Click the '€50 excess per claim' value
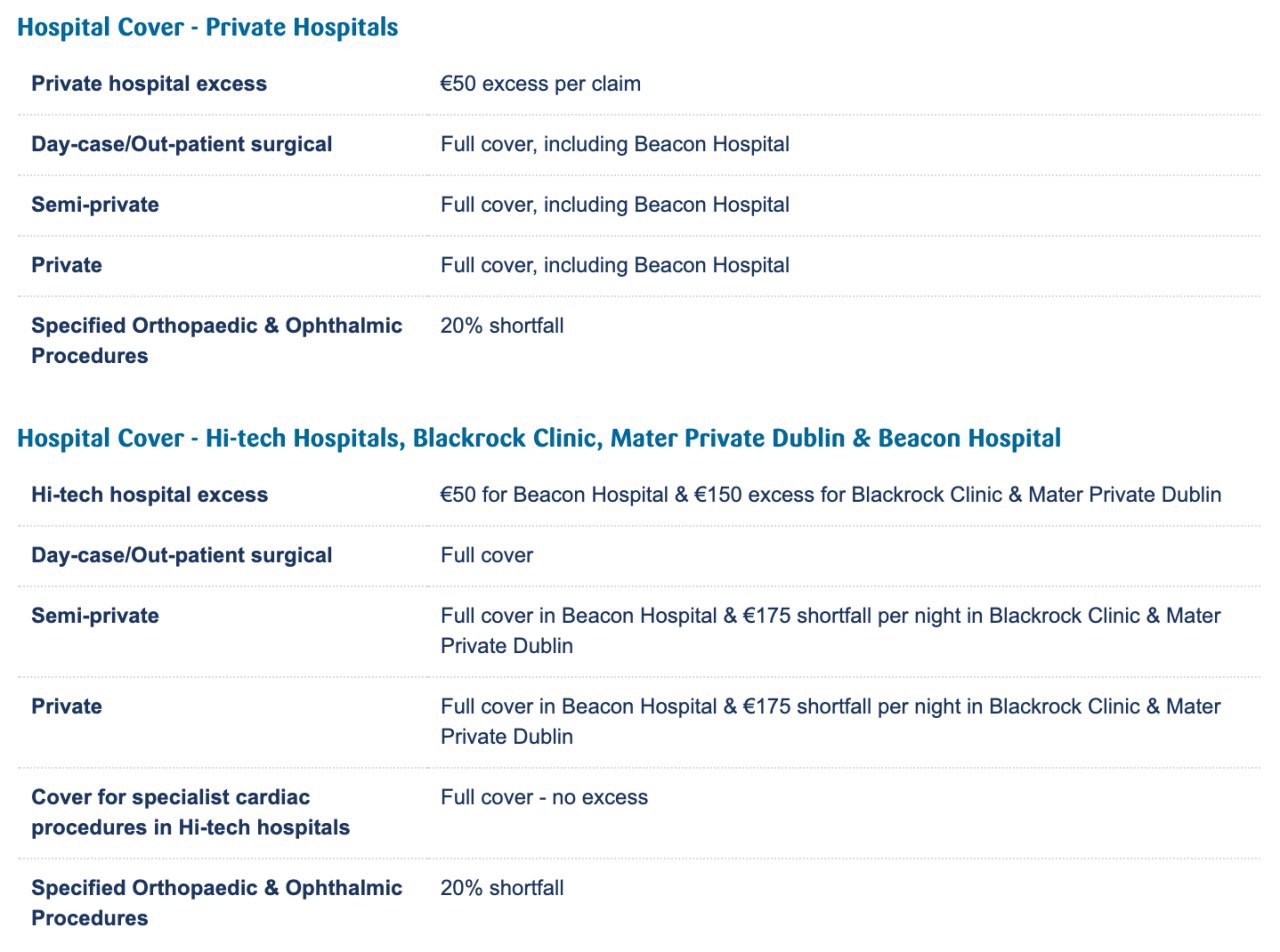The height and width of the screenshot is (952, 1280). click(x=541, y=84)
